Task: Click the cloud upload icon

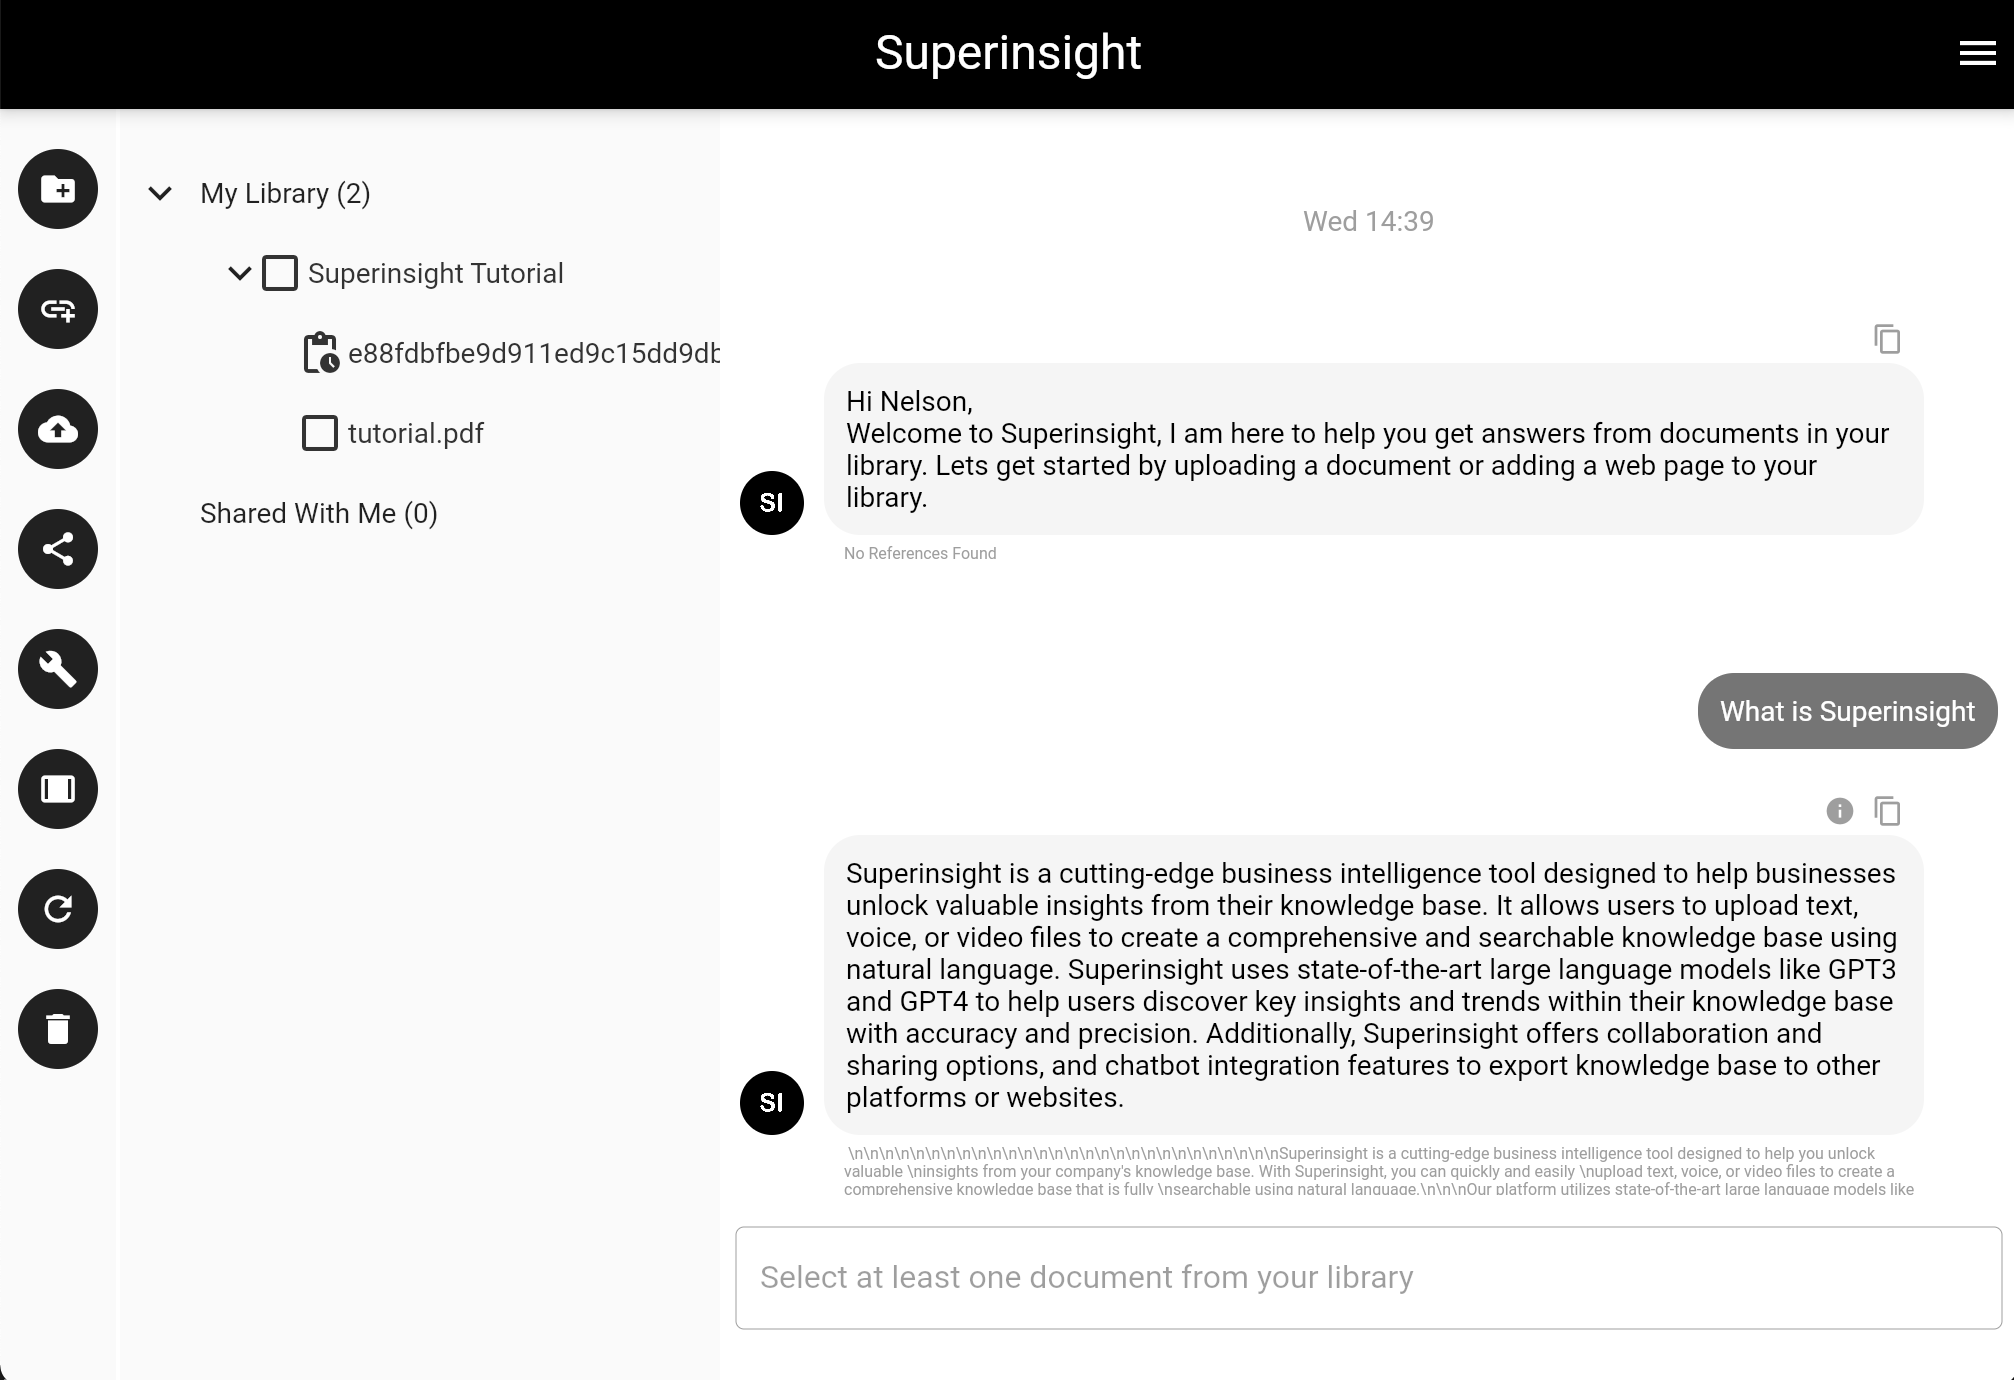Action: (58, 429)
